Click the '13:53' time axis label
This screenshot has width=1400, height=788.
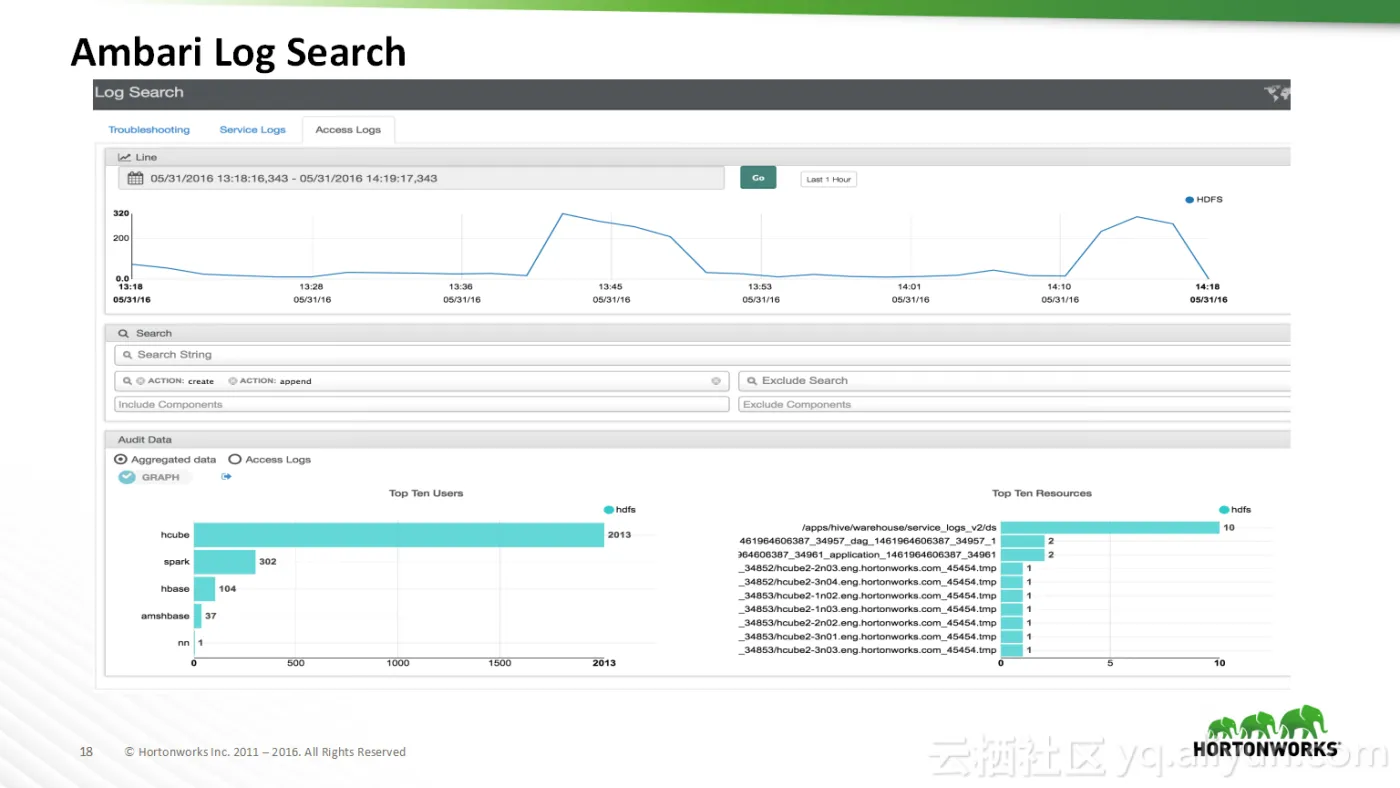pyautogui.click(x=760, y=287)
